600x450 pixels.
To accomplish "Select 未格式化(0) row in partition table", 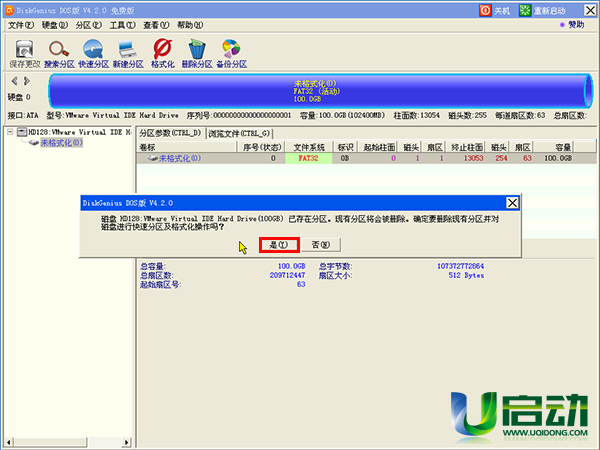I will pyautogui.click(x=366, y=158).
